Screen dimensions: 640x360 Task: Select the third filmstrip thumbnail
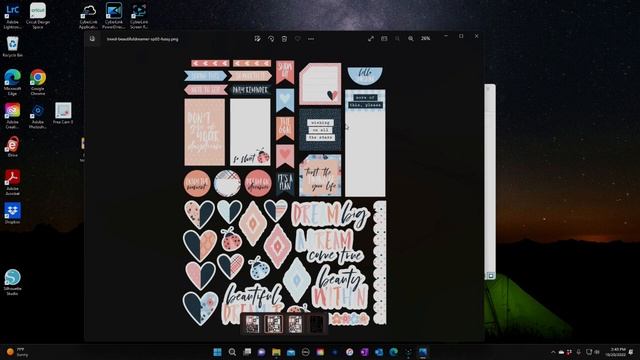click(x=295, y=324)
